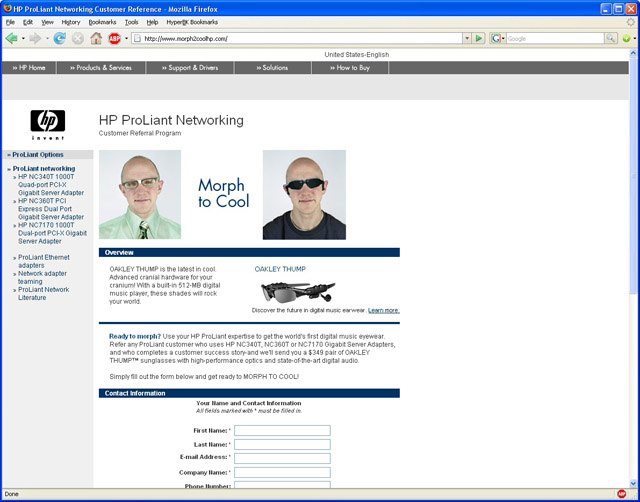Screen dimensions: 640x502
Task: Click the Done status bar text
Action: click(x=11, y=494)
